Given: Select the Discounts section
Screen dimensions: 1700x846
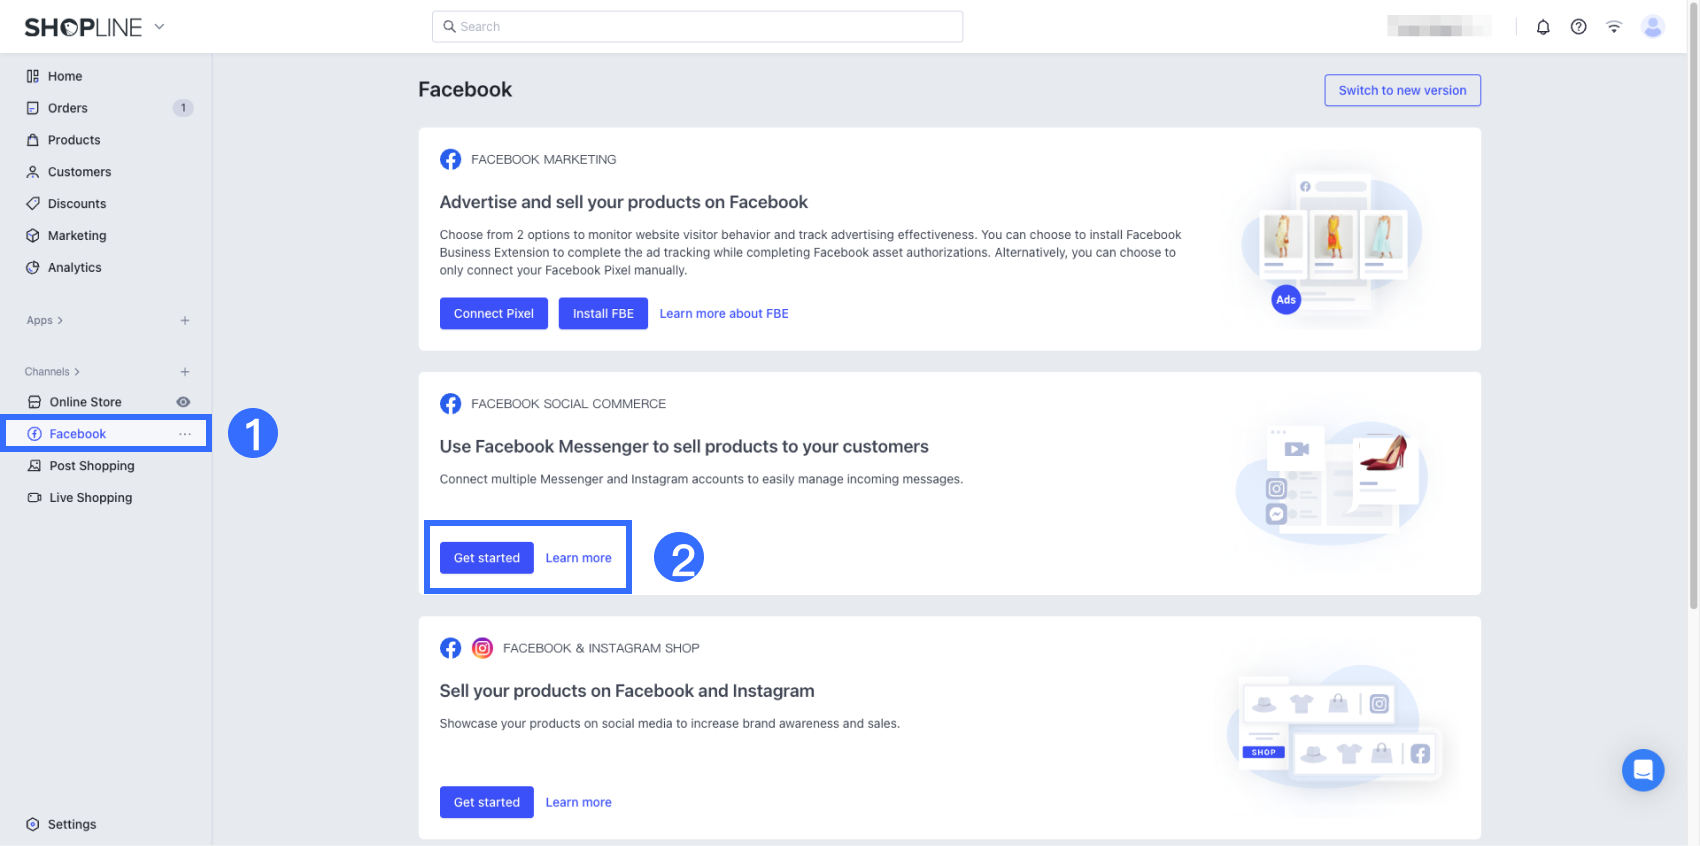Looking at the screenshot, I should pyautogui.click(x=77, y=203).
